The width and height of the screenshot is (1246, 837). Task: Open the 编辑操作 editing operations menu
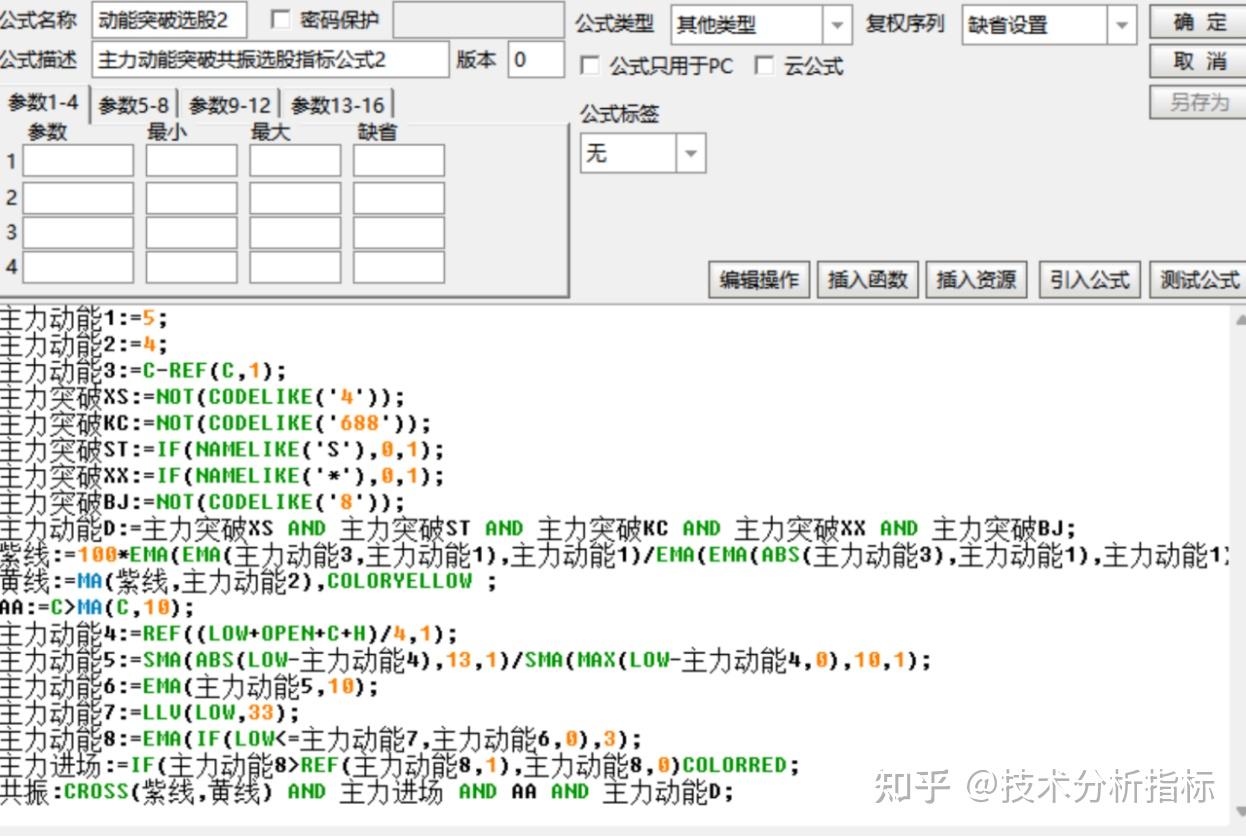pos(758,280)
